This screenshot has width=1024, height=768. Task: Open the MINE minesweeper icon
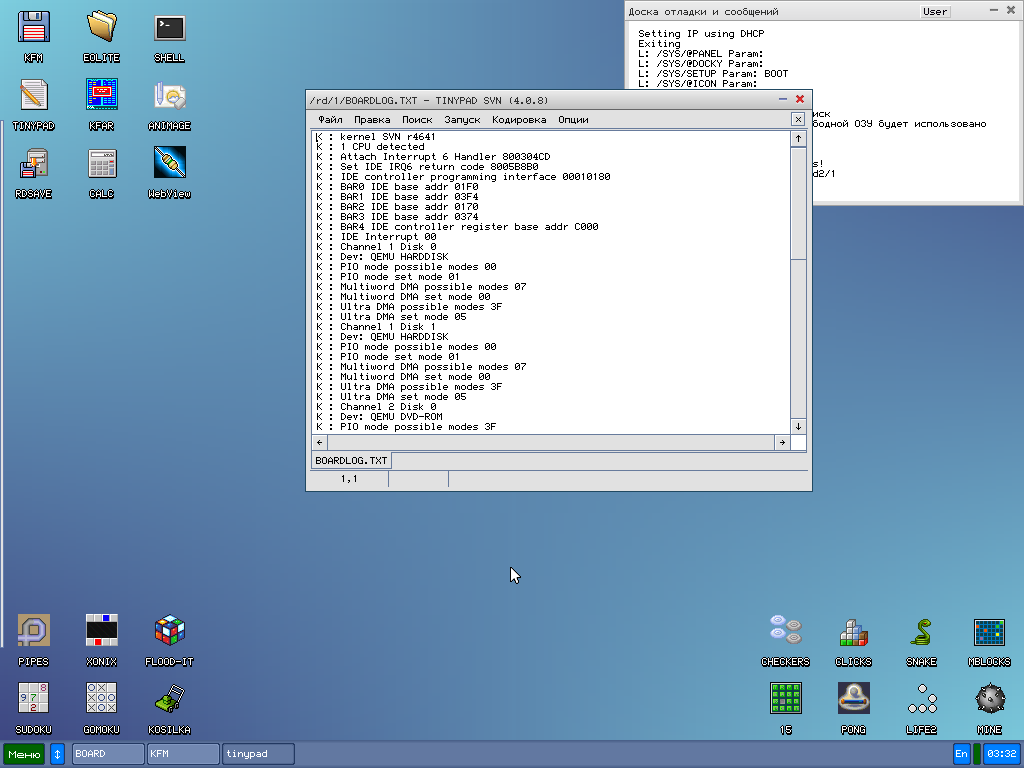coord(989,700)
